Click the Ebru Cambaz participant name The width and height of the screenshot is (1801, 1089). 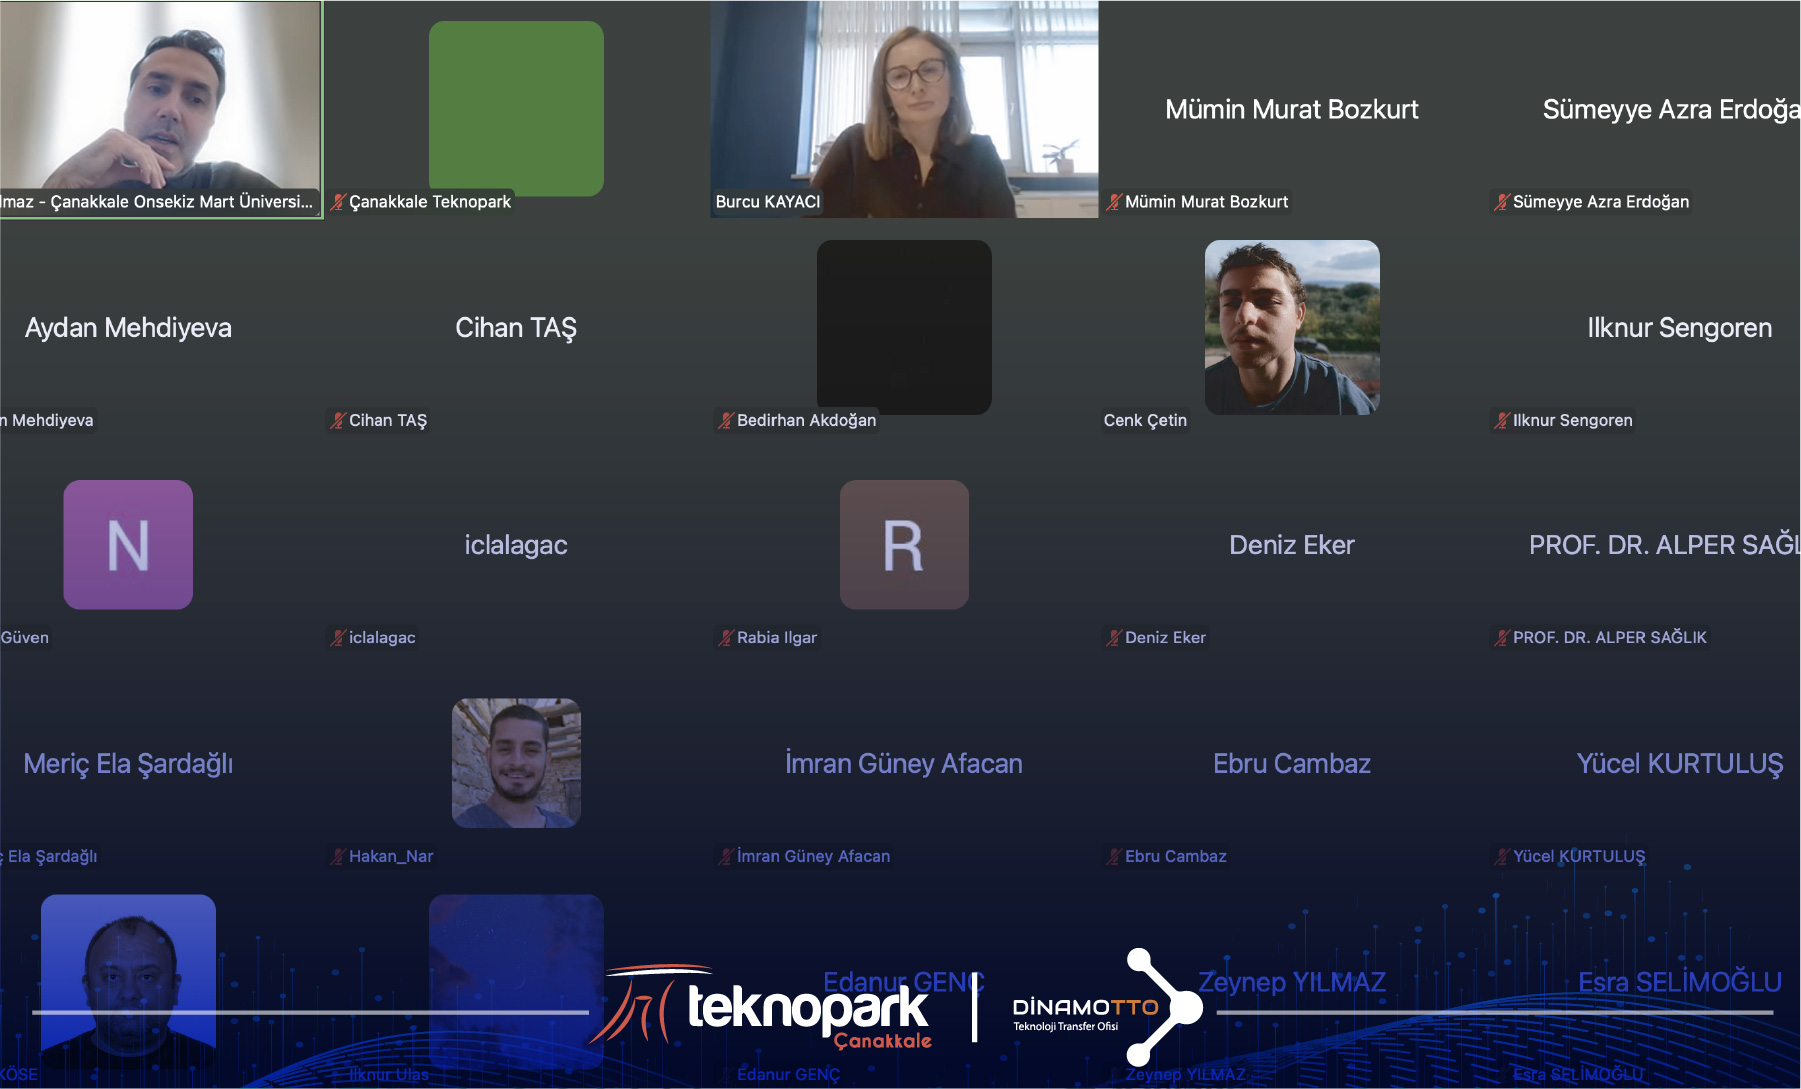[1291, 764]
